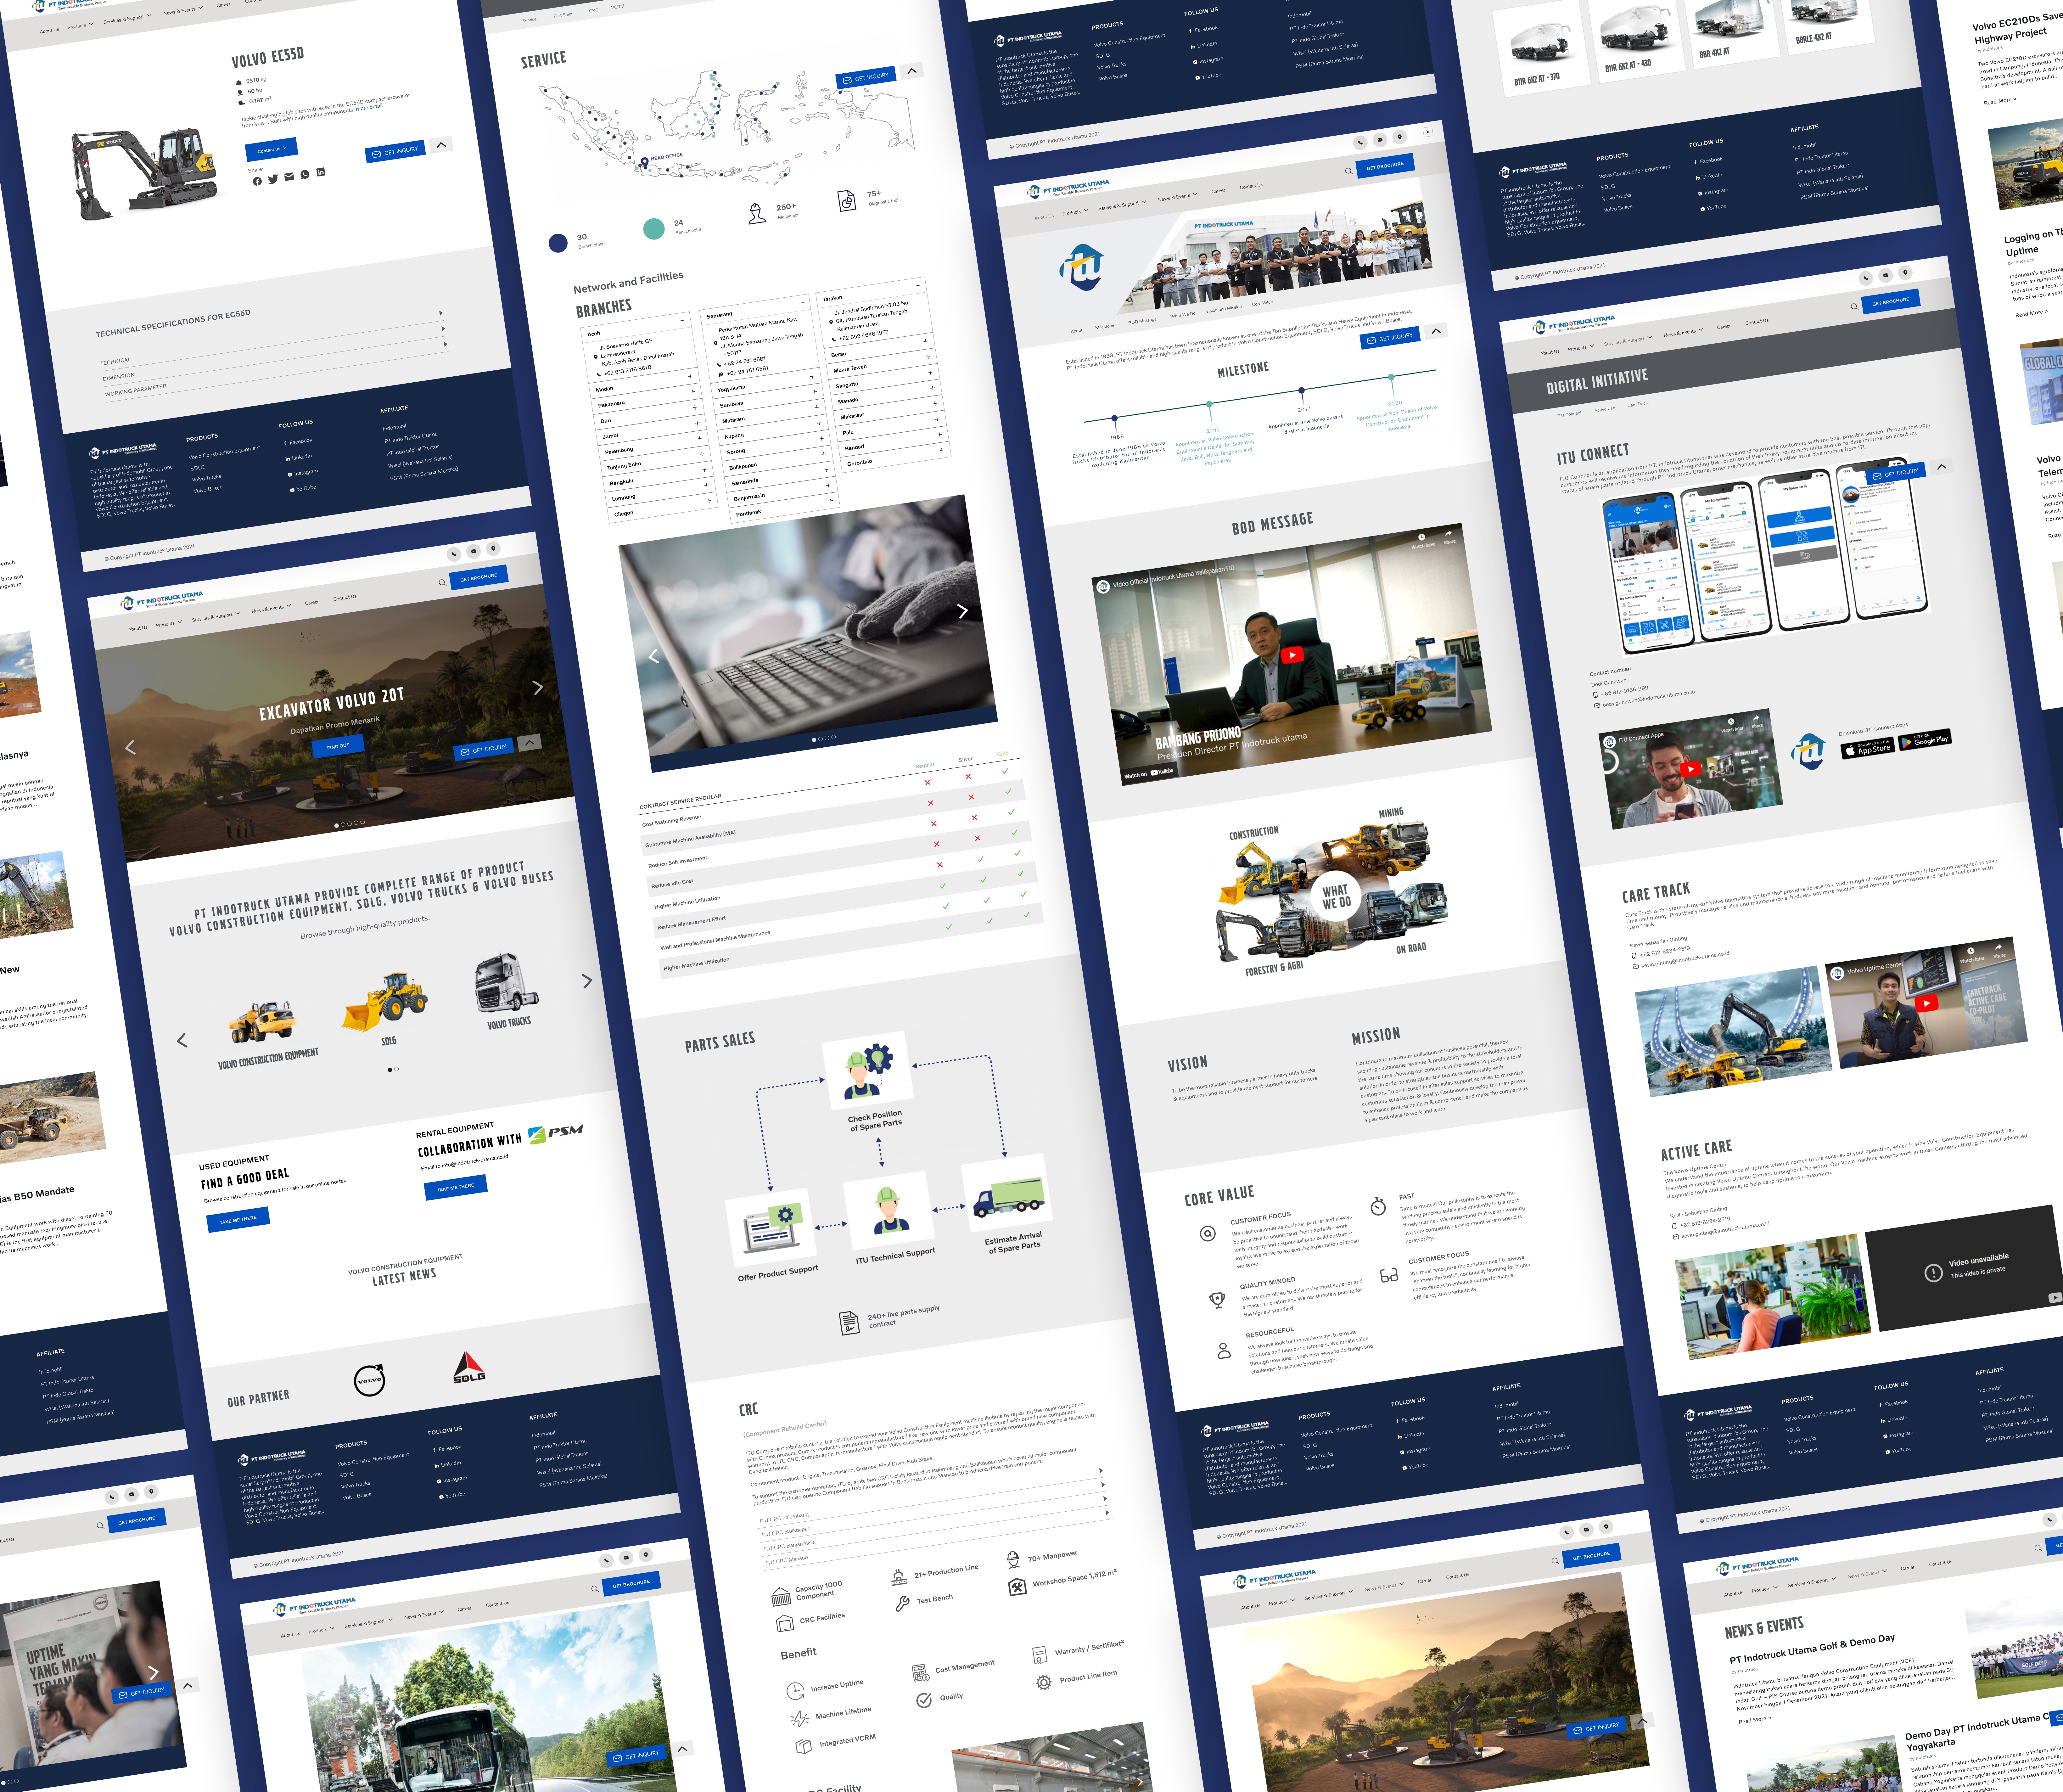
Task: Click TAKE ME THERE under Collaboration with PSM
Action: (456, 1187)
